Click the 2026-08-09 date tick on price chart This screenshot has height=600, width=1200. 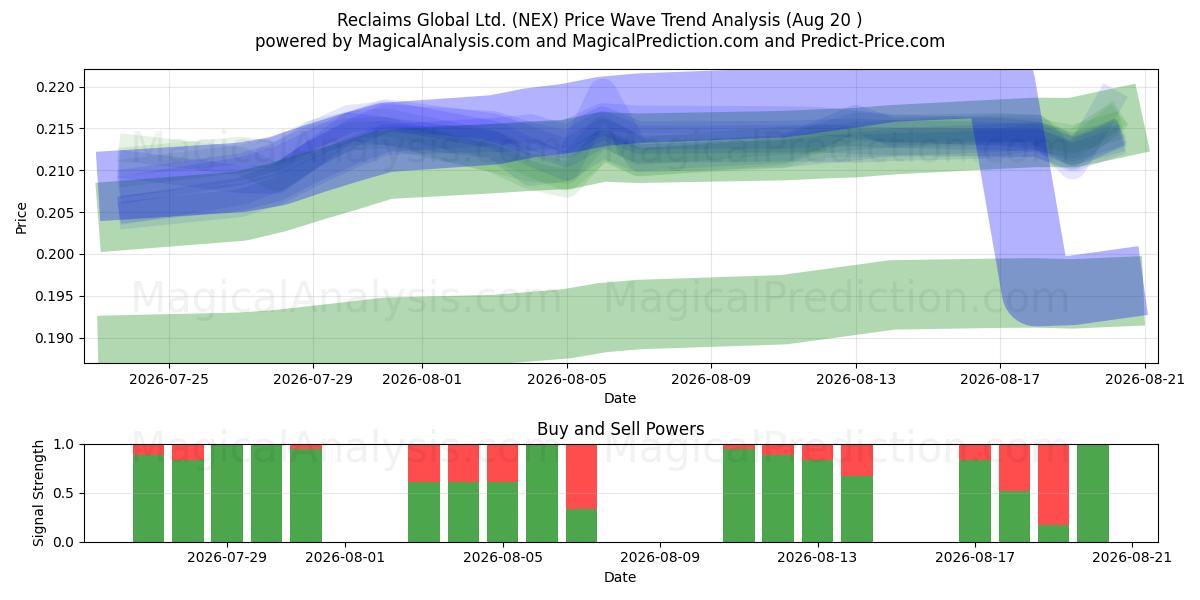[x=711, y=379]
